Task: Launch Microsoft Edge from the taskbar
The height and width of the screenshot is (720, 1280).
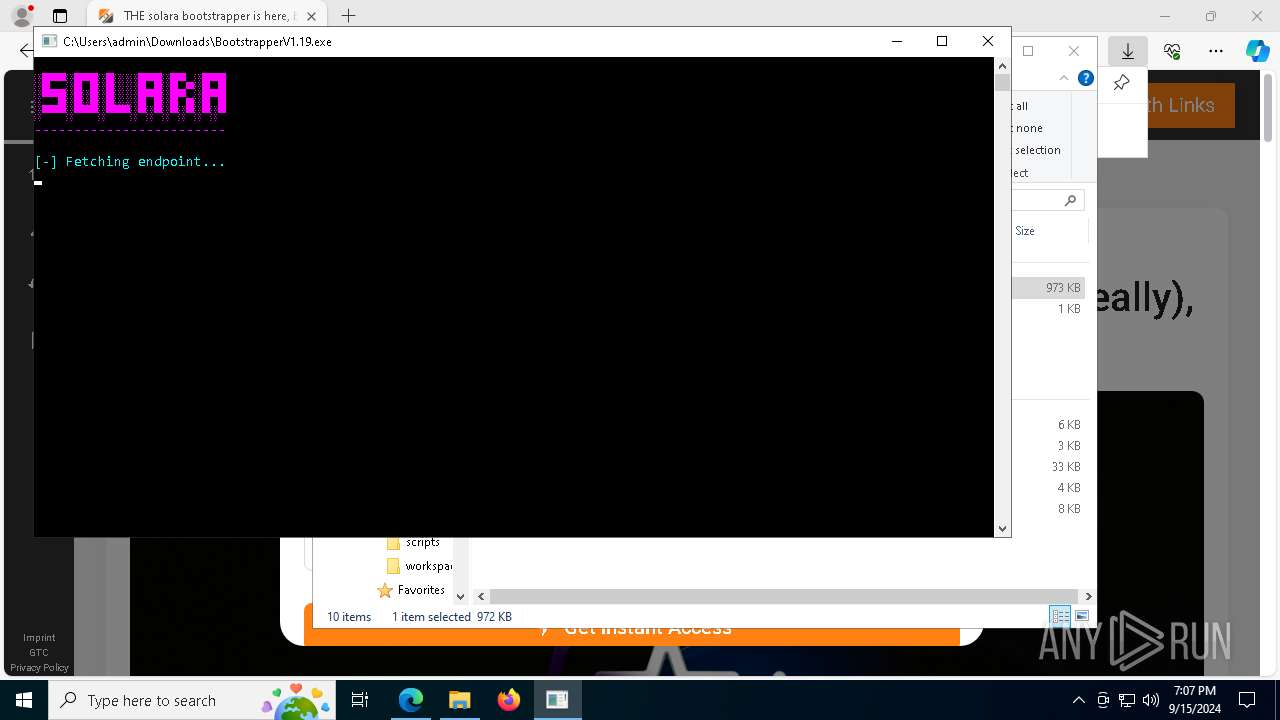Action: coord(410,700)
